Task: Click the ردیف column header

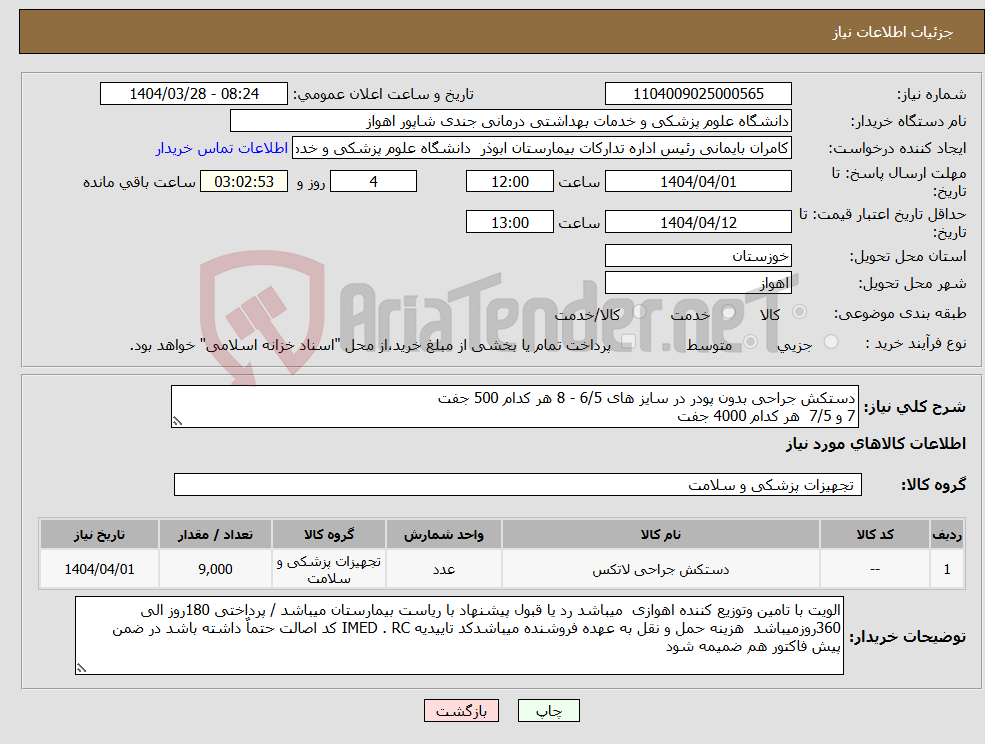Action: 947,534
